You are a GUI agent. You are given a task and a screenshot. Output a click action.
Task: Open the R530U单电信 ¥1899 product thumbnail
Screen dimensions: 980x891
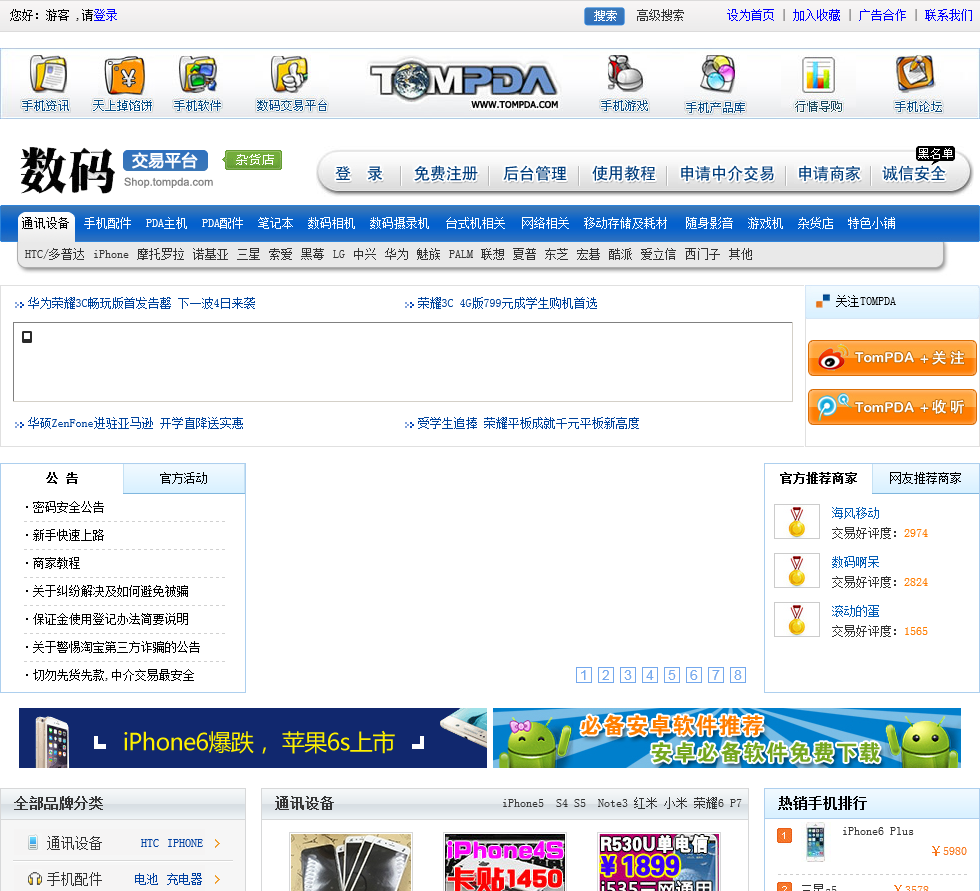[x=659, y=862]
